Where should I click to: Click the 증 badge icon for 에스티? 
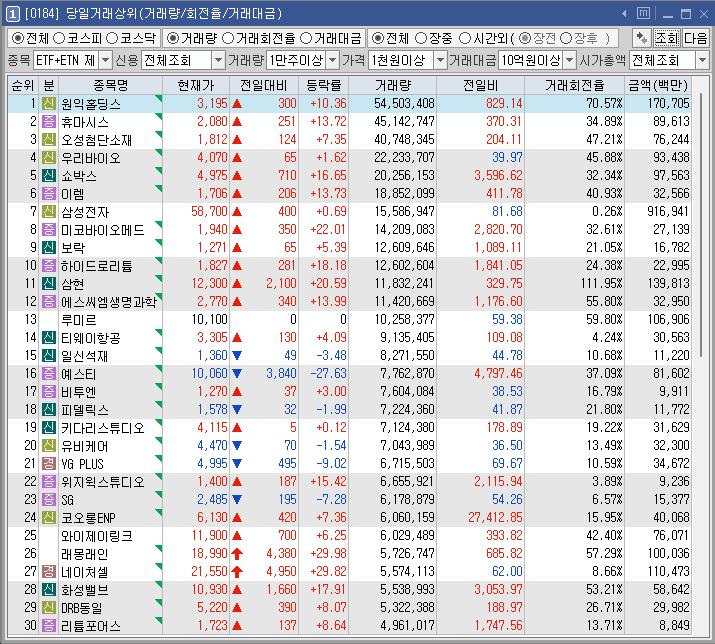coord(49,374)
